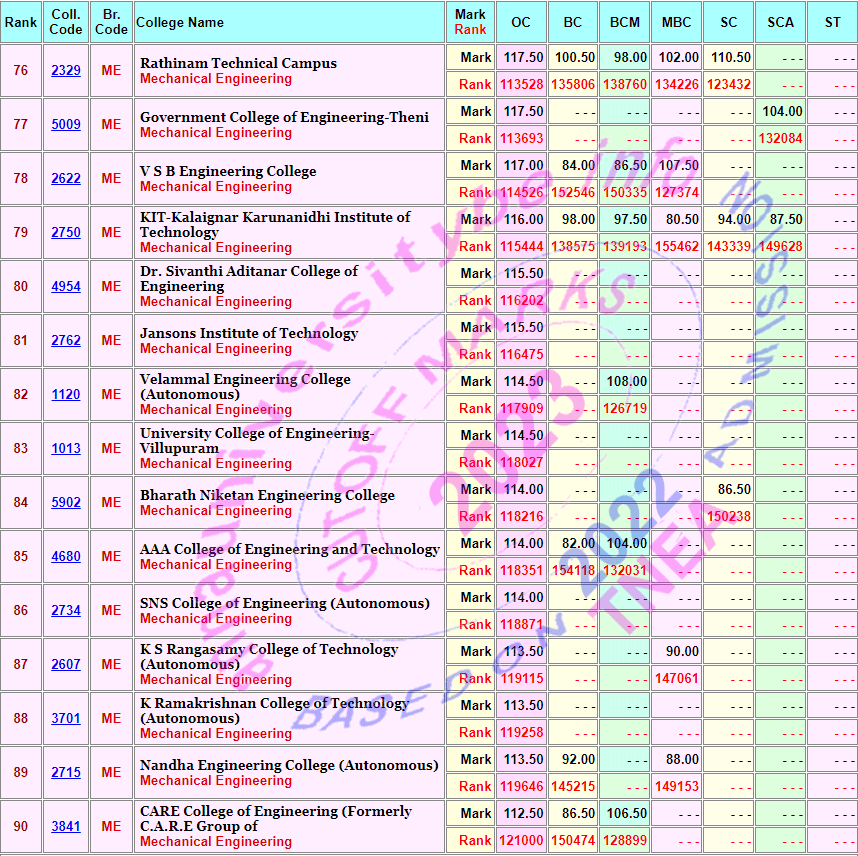Follow the 4680 college code link
The image size is (858, 856).
pyautogui.click(x=66, y=557)
